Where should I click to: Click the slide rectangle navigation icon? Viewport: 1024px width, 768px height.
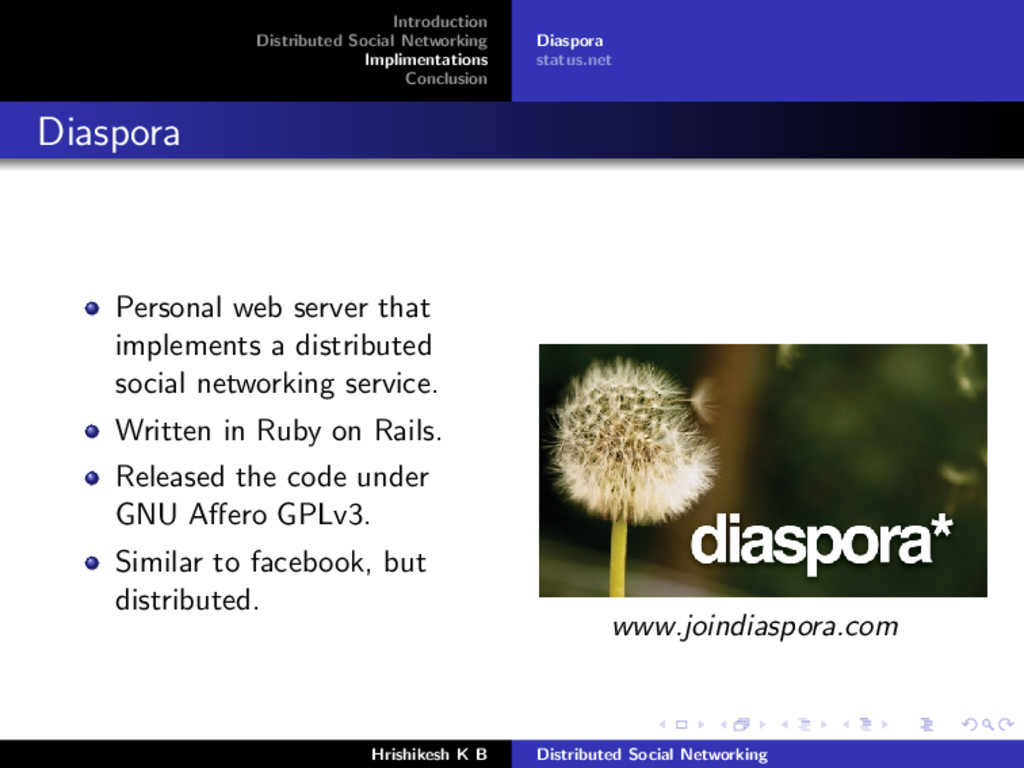coord(681,724)
